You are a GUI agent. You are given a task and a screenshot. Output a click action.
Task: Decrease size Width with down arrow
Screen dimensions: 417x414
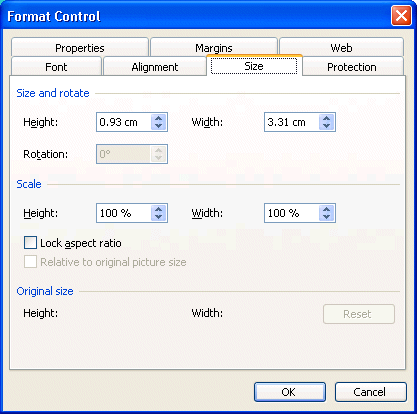(x=327, y=126)
